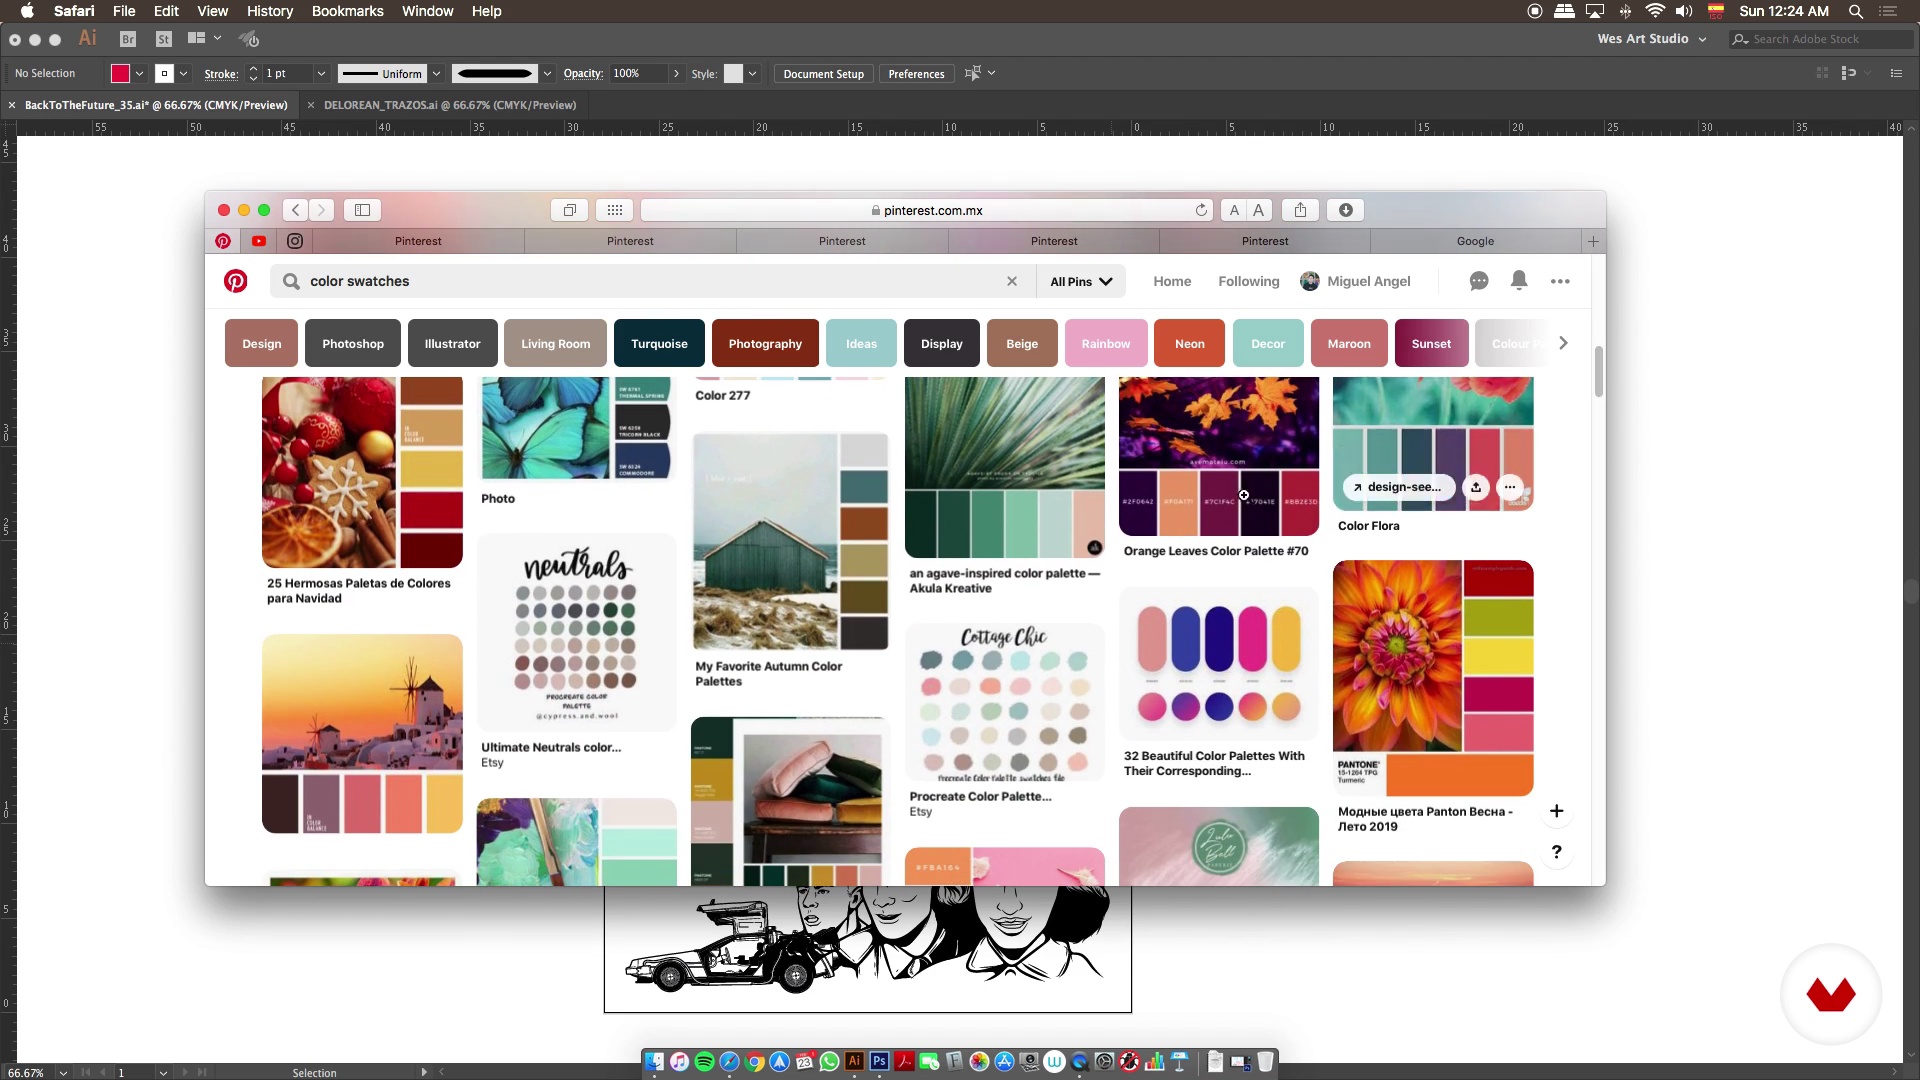Click the Pinterest logo home icon
Image resolution: width=1920 pixels, height=1080 pixels.
click(236, 281)
